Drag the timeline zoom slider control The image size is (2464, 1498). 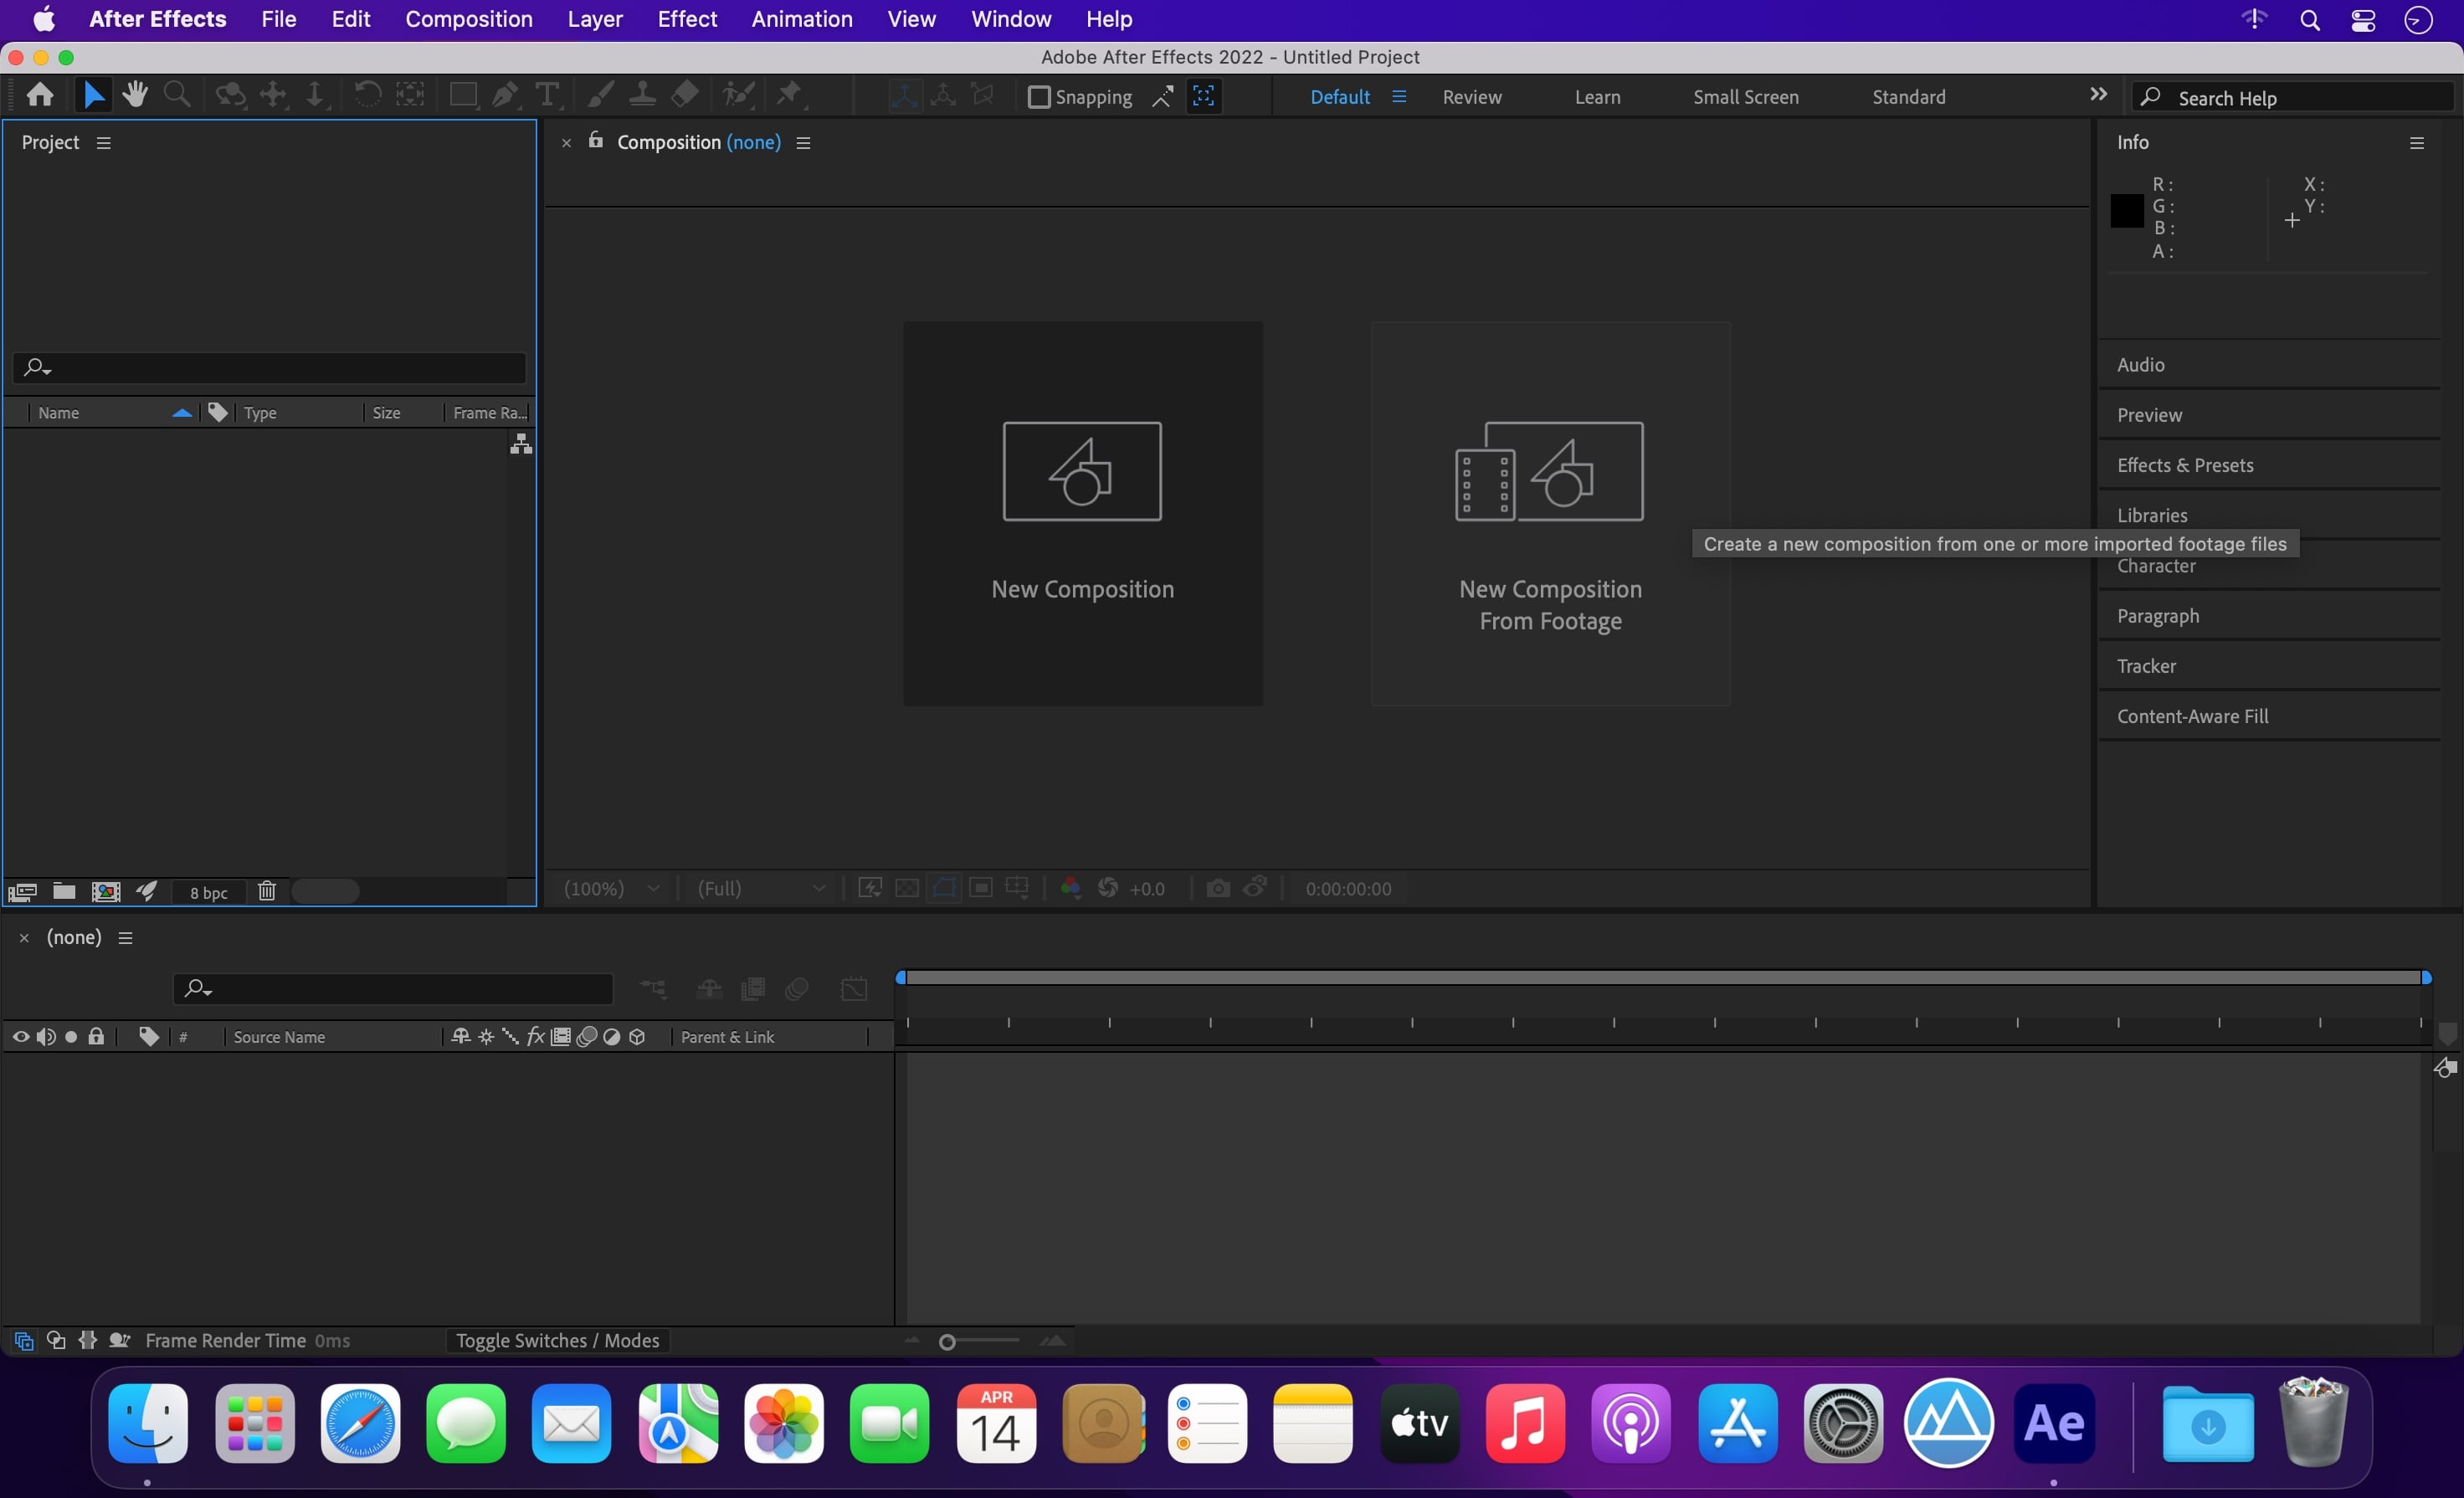(x=947, y=1340)
